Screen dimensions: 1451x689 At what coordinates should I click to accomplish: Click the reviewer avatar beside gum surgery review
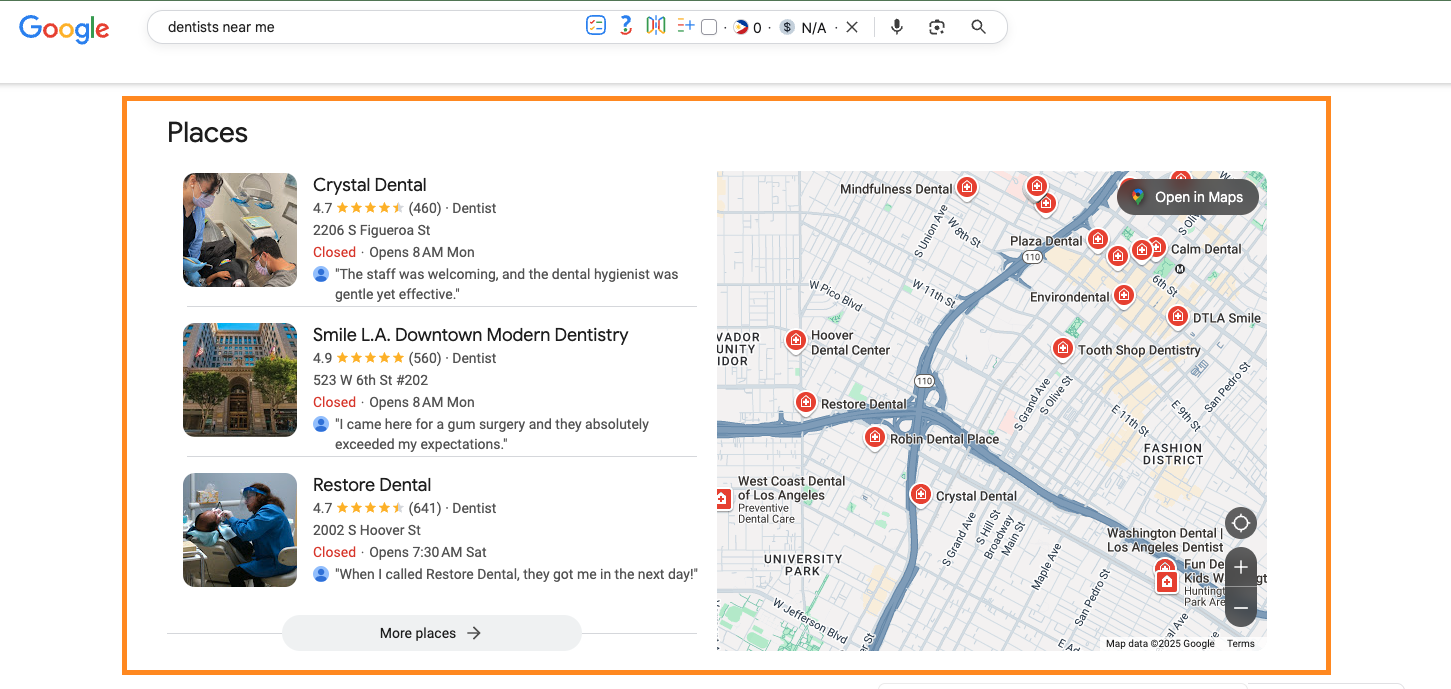coord(321,424)
